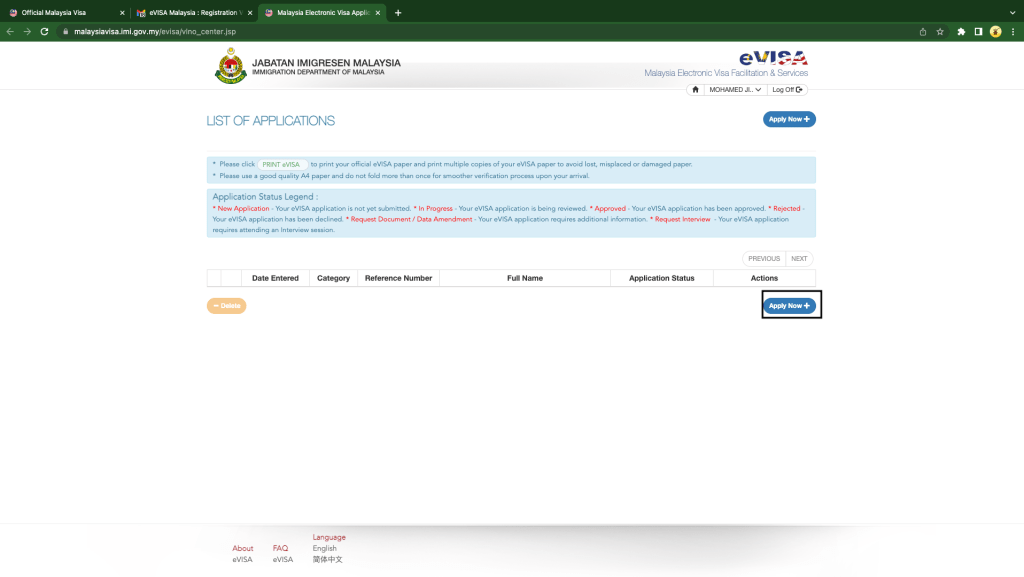Click the Delete button below the table
This screenshot has height=577, width=1024.
[227, 305]
